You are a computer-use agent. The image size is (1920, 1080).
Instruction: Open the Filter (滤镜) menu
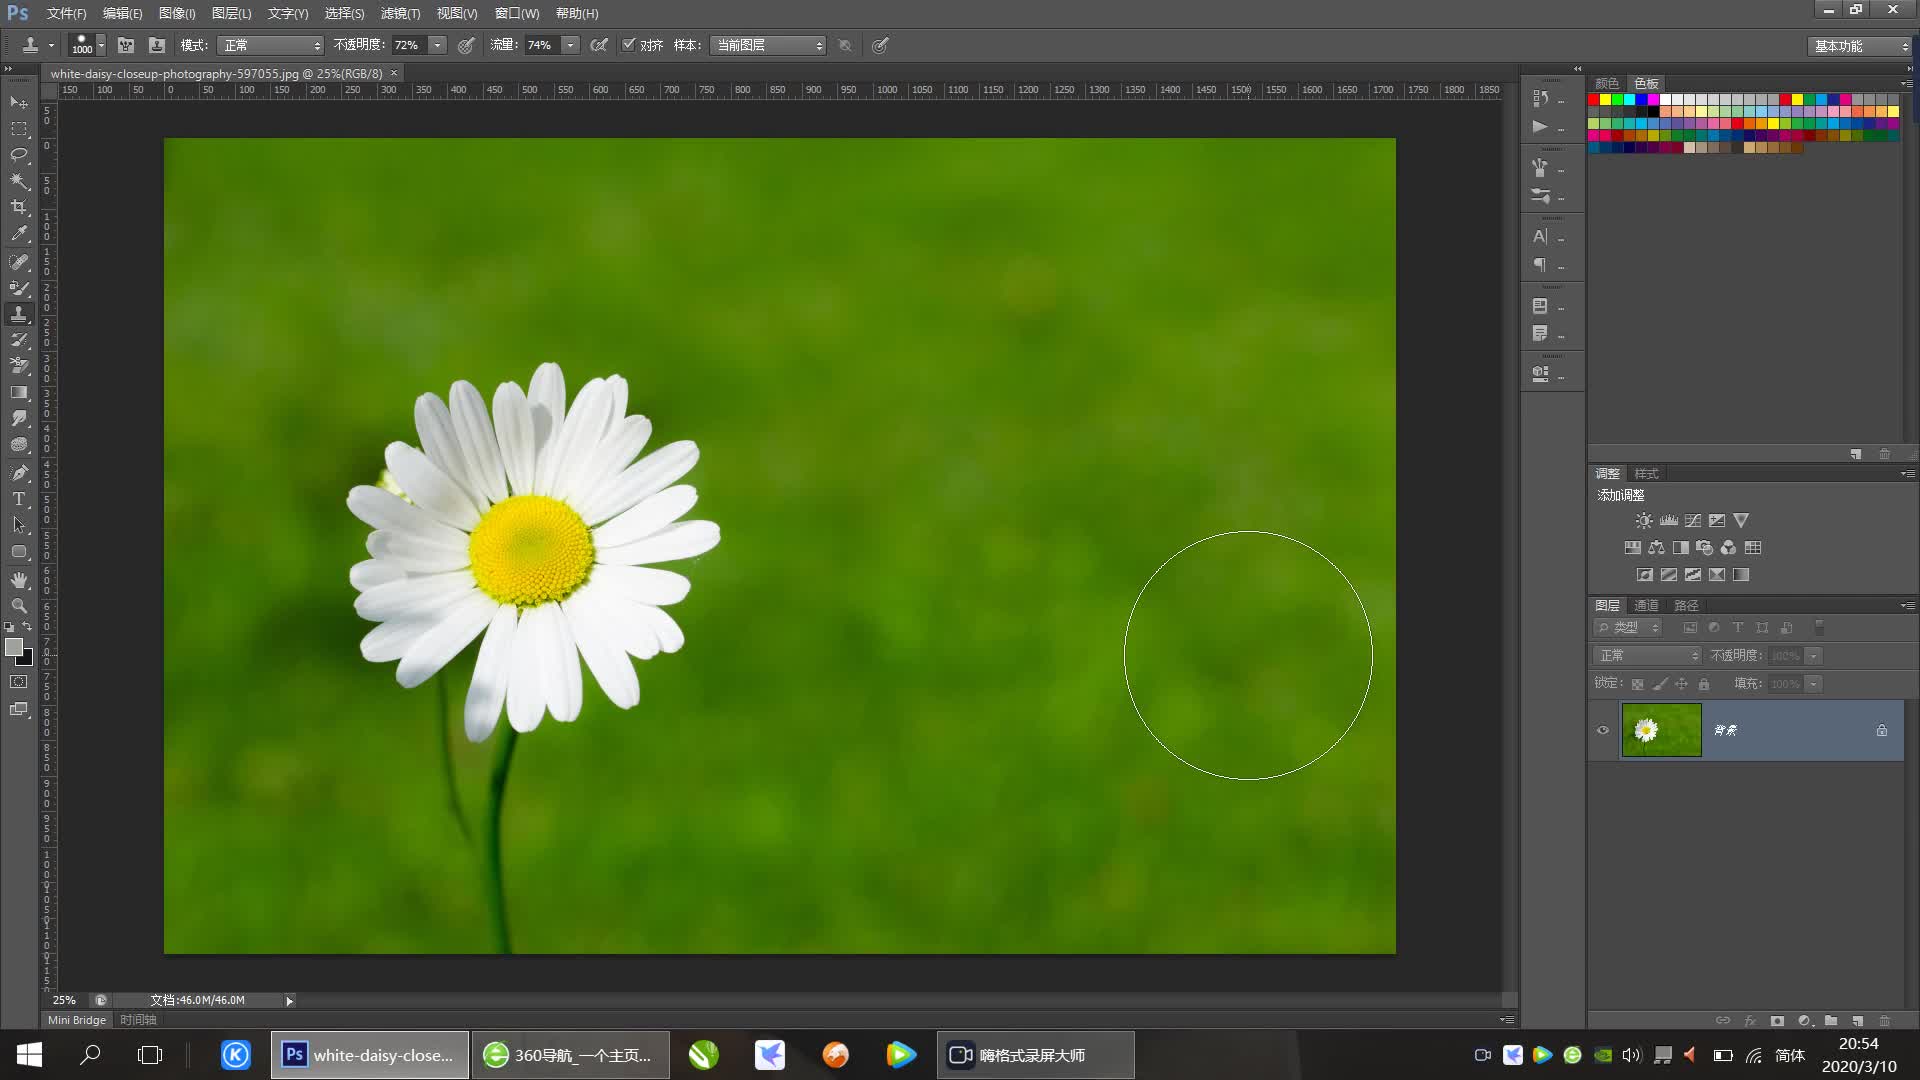(x=400, y=13)
